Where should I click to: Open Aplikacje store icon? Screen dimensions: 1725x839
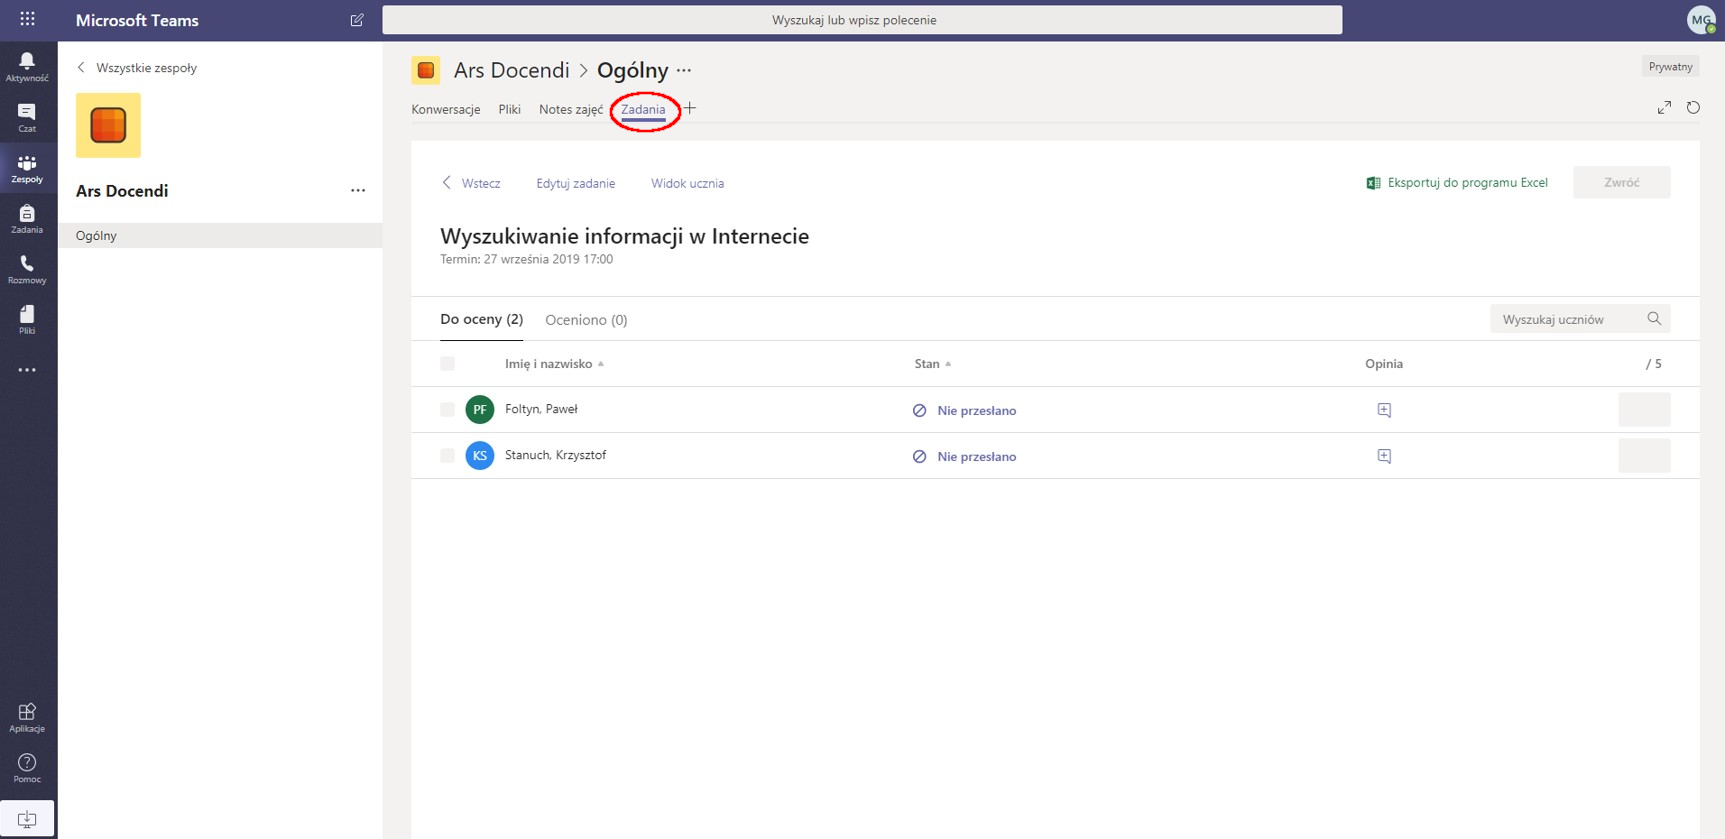coord(27,717)
